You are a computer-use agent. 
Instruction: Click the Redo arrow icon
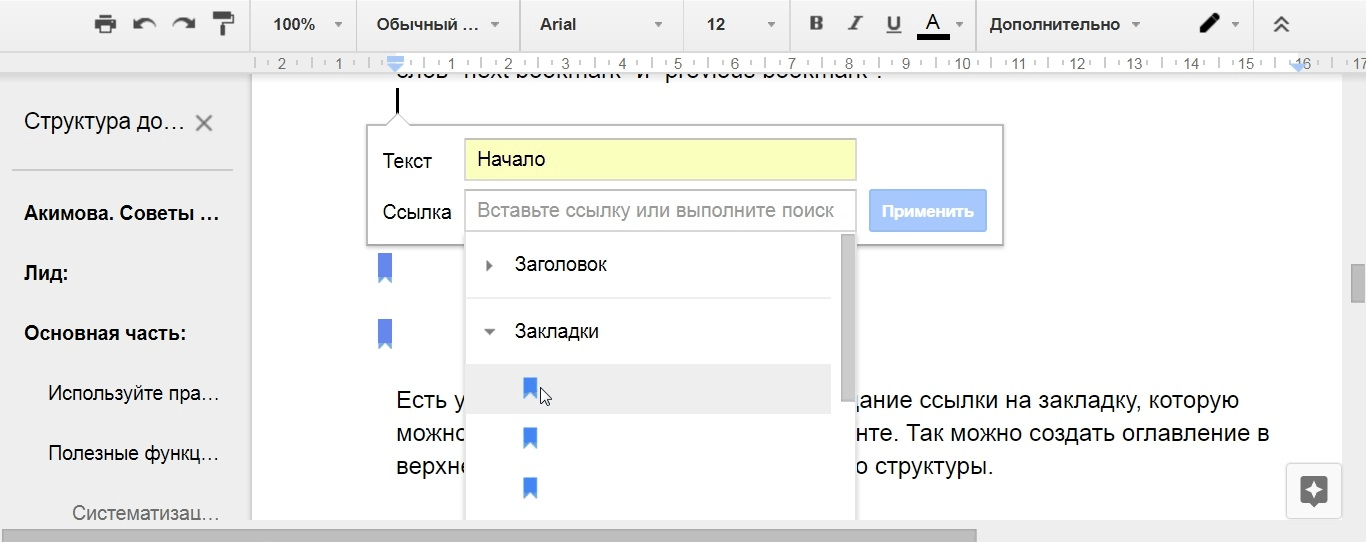coord(183,25)
